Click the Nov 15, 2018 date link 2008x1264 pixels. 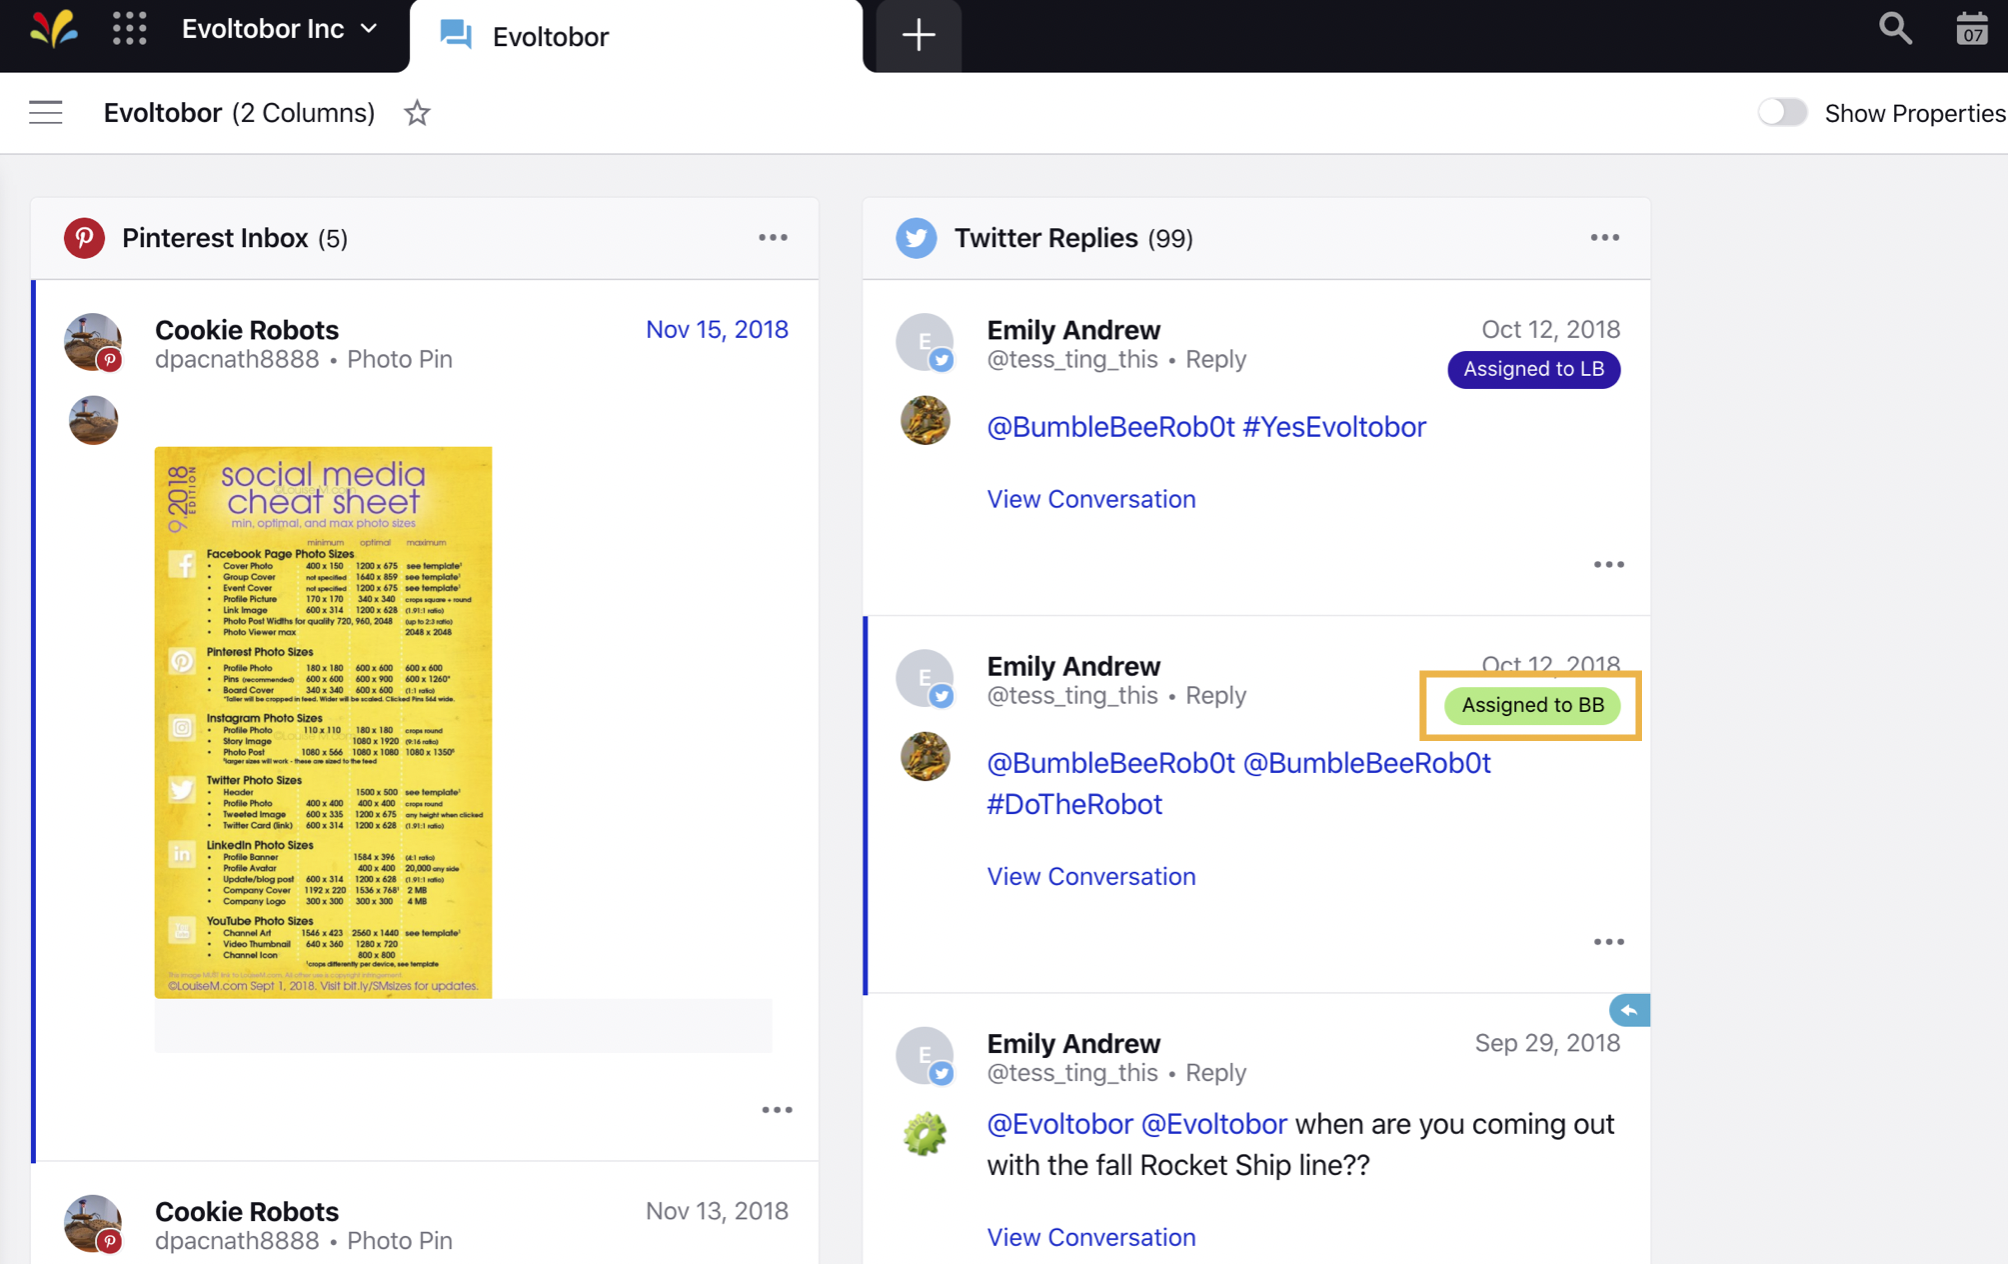click(x=717, y=330)
